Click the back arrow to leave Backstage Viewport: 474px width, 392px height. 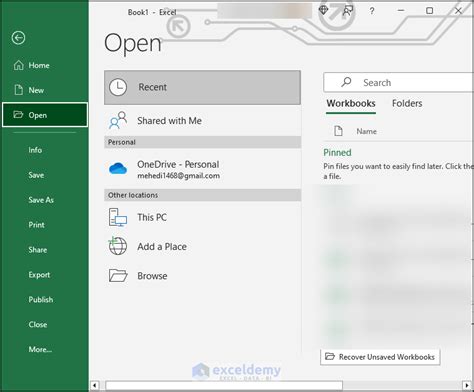(18, 38)
